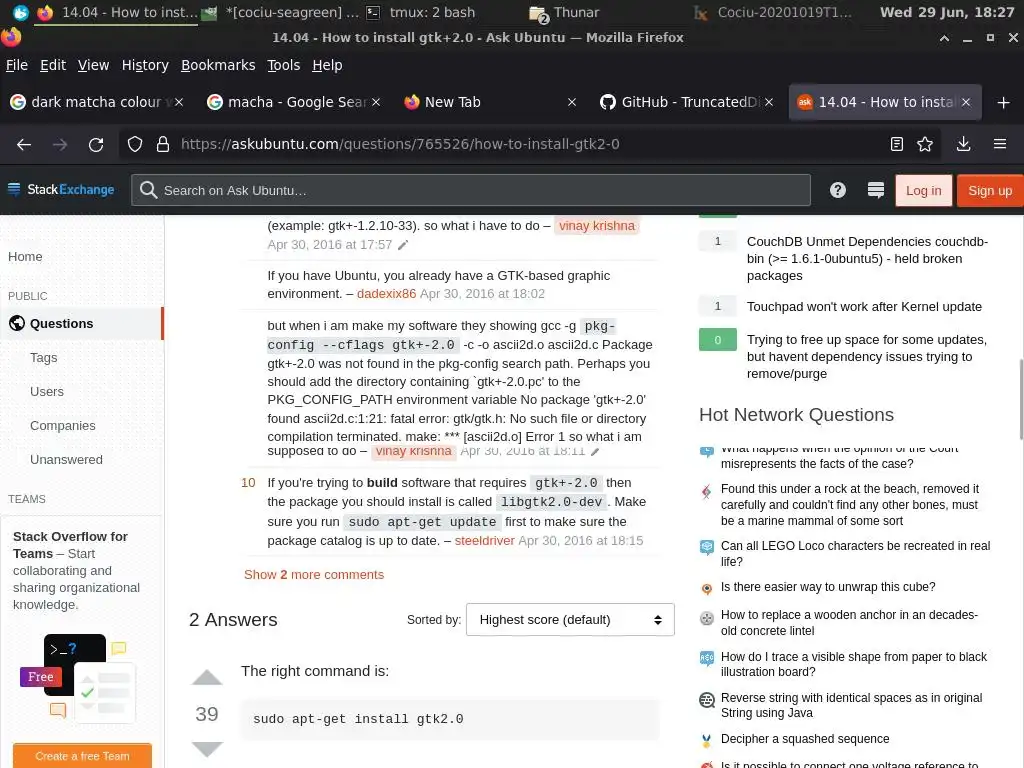Downvote the answer with the down arrow
Image resolution: width=1024 pixels, height=768 pixels.
(207, 748)
